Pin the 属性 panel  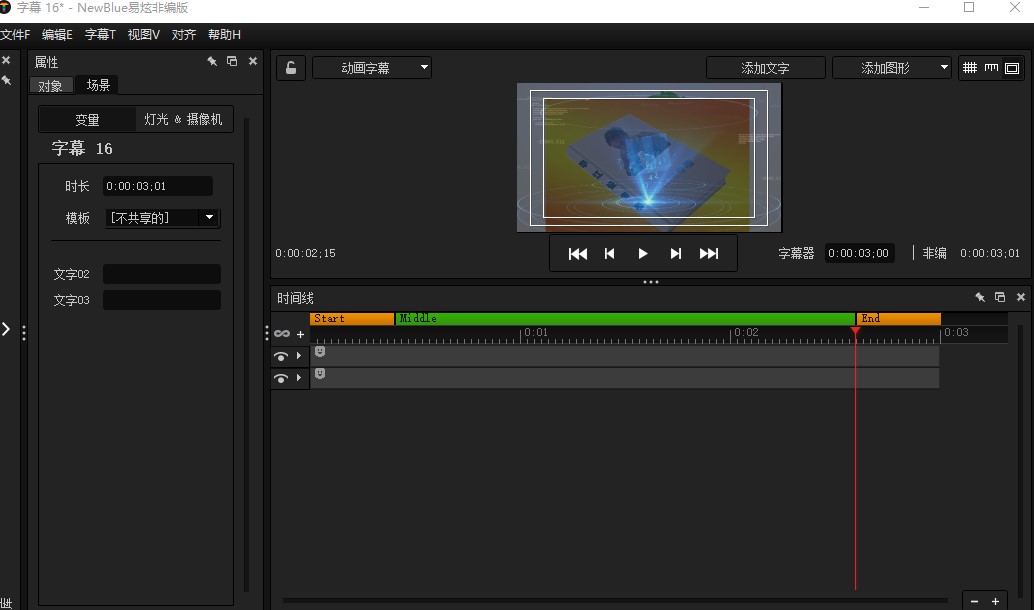212,61
